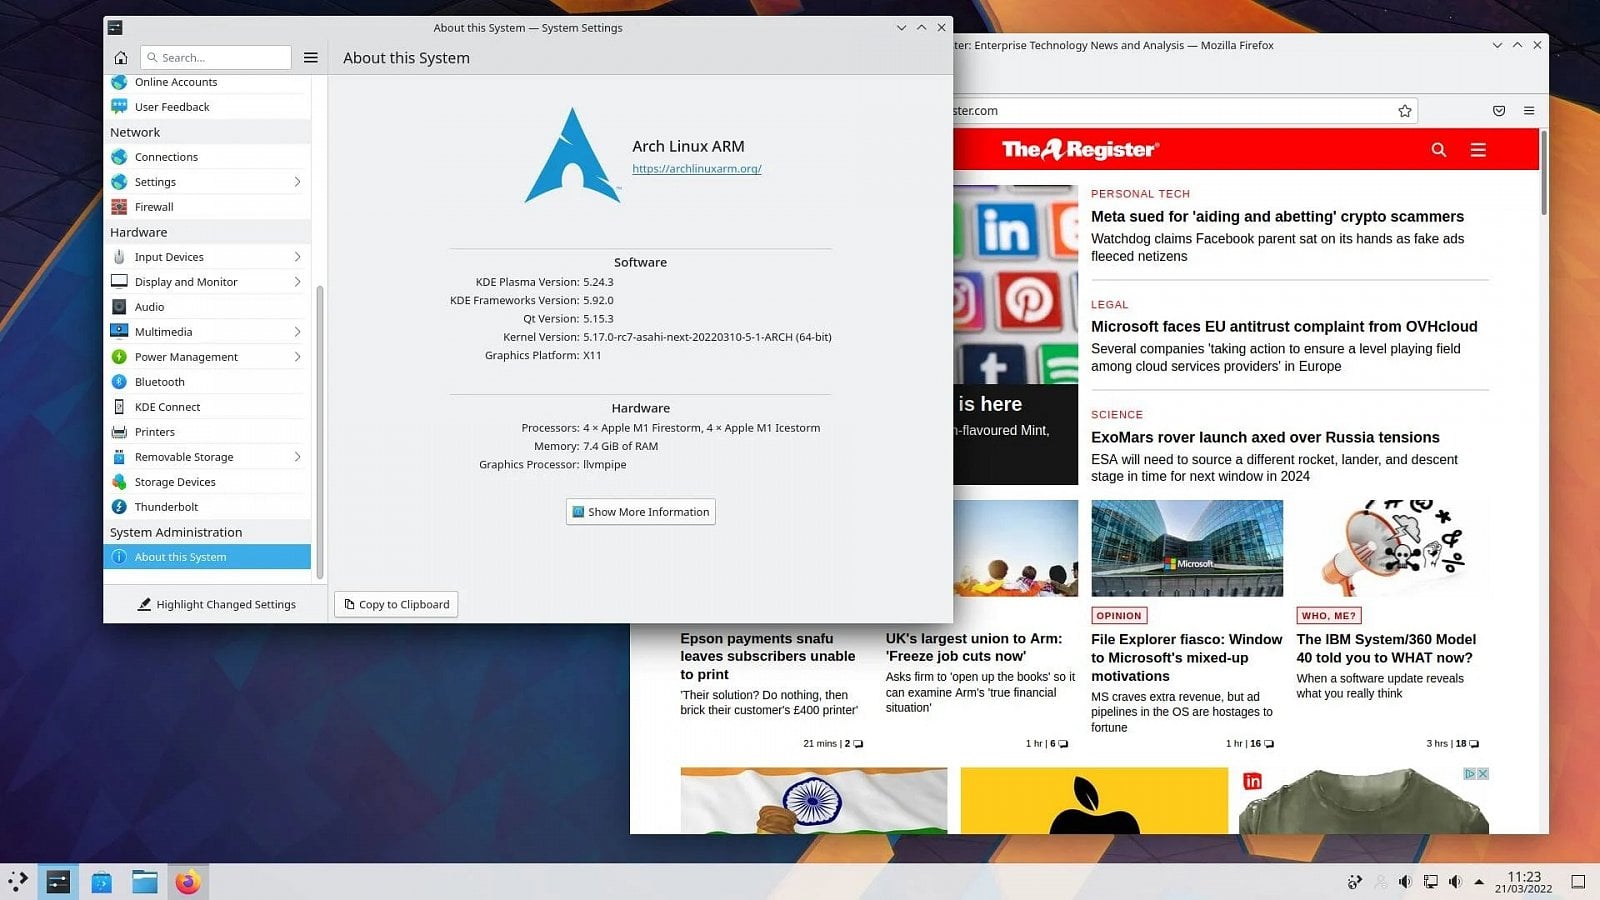Click the home icon above the search field
Image resolution: width=1600 pixels, height=900 pixels.
click(x=120, y=57)
